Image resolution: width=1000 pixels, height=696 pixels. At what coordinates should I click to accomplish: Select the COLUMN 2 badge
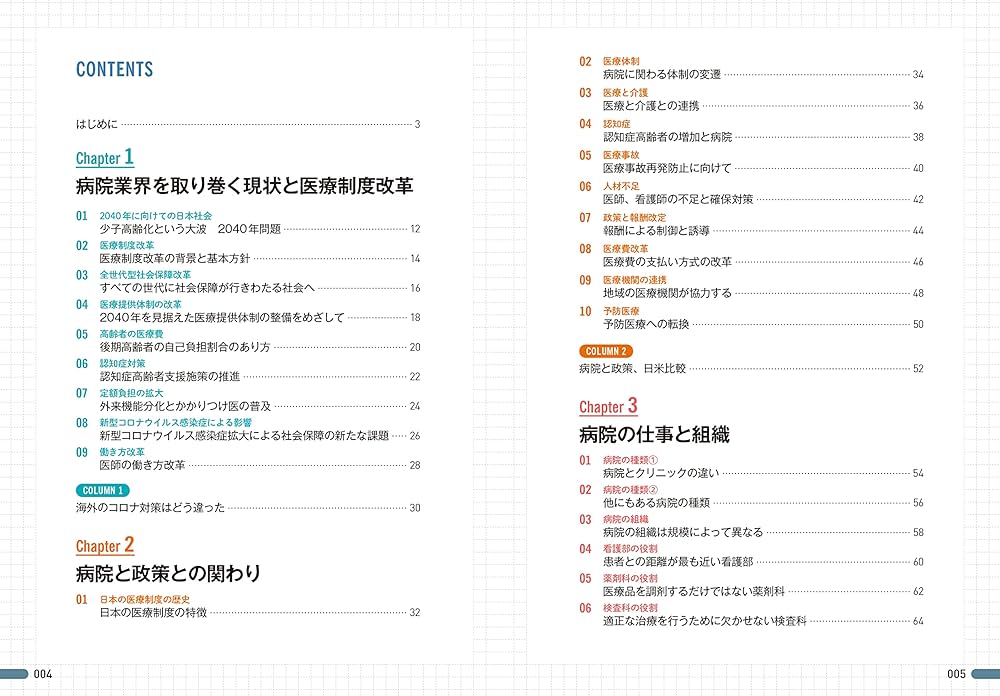tap(608, 352)
